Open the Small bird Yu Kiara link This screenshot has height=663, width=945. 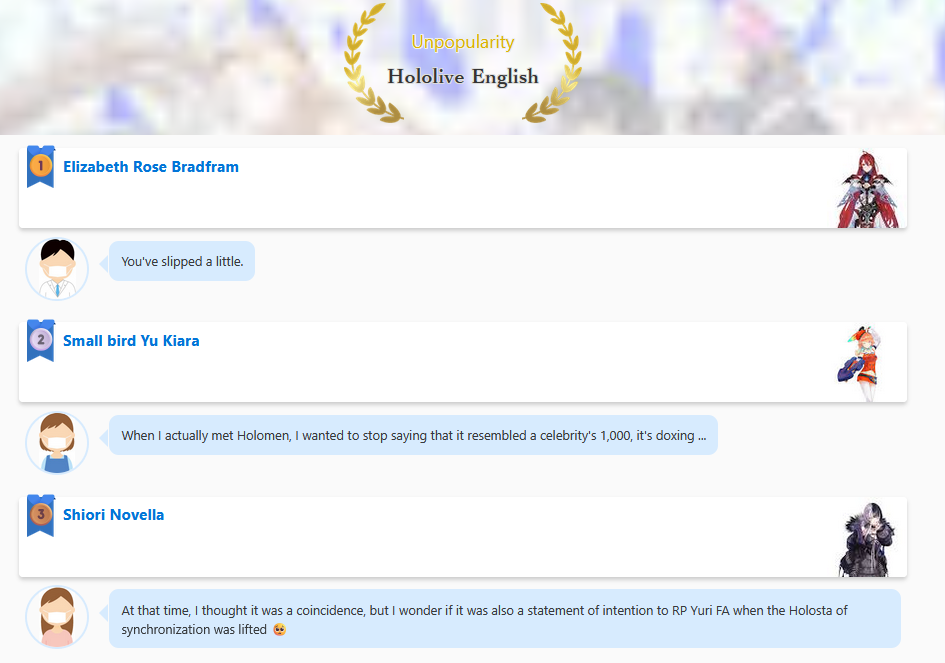[x=131, y=341]
